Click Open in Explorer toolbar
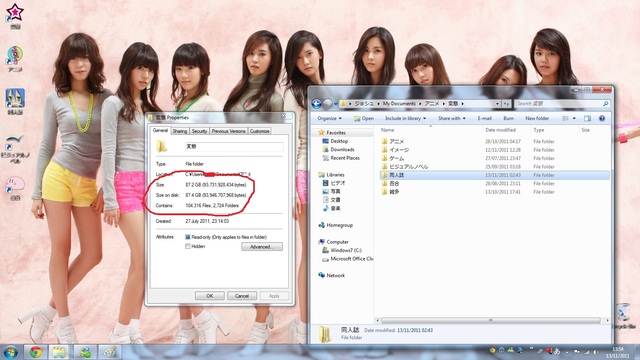The width and height of the screenshot is (640, 360). [363, 118]
